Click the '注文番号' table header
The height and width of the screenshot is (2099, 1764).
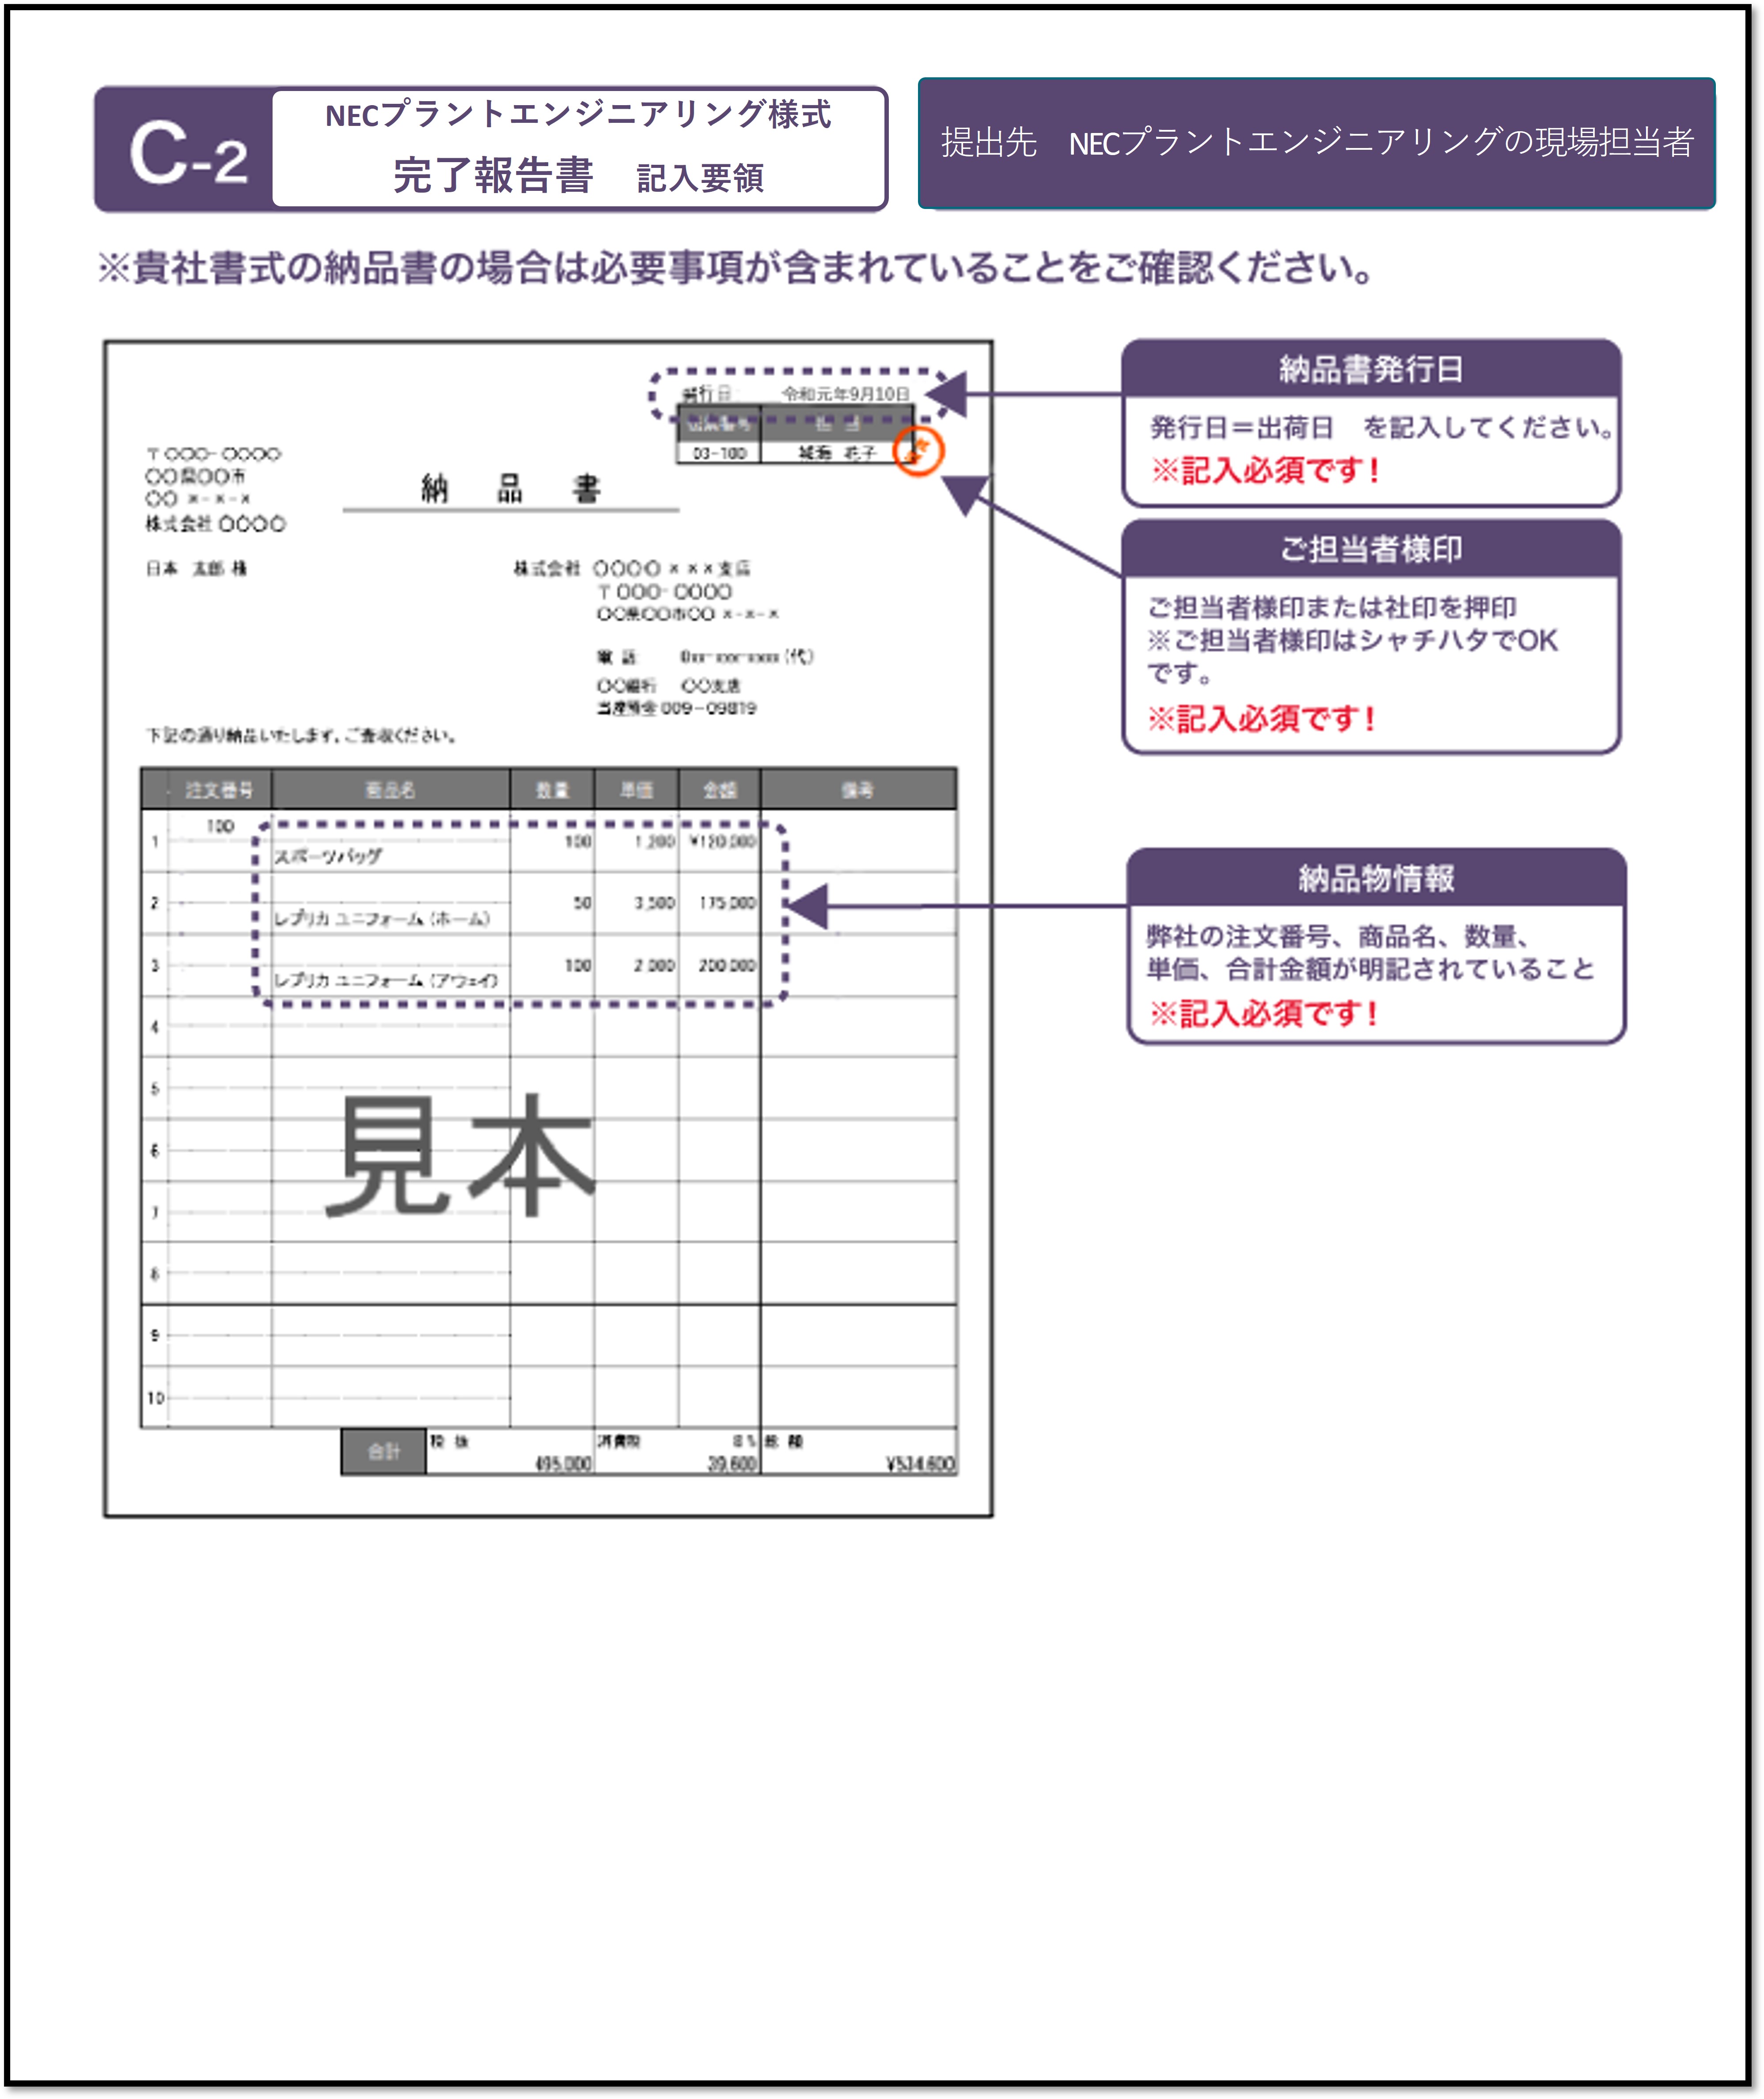(x=219, y=791)
